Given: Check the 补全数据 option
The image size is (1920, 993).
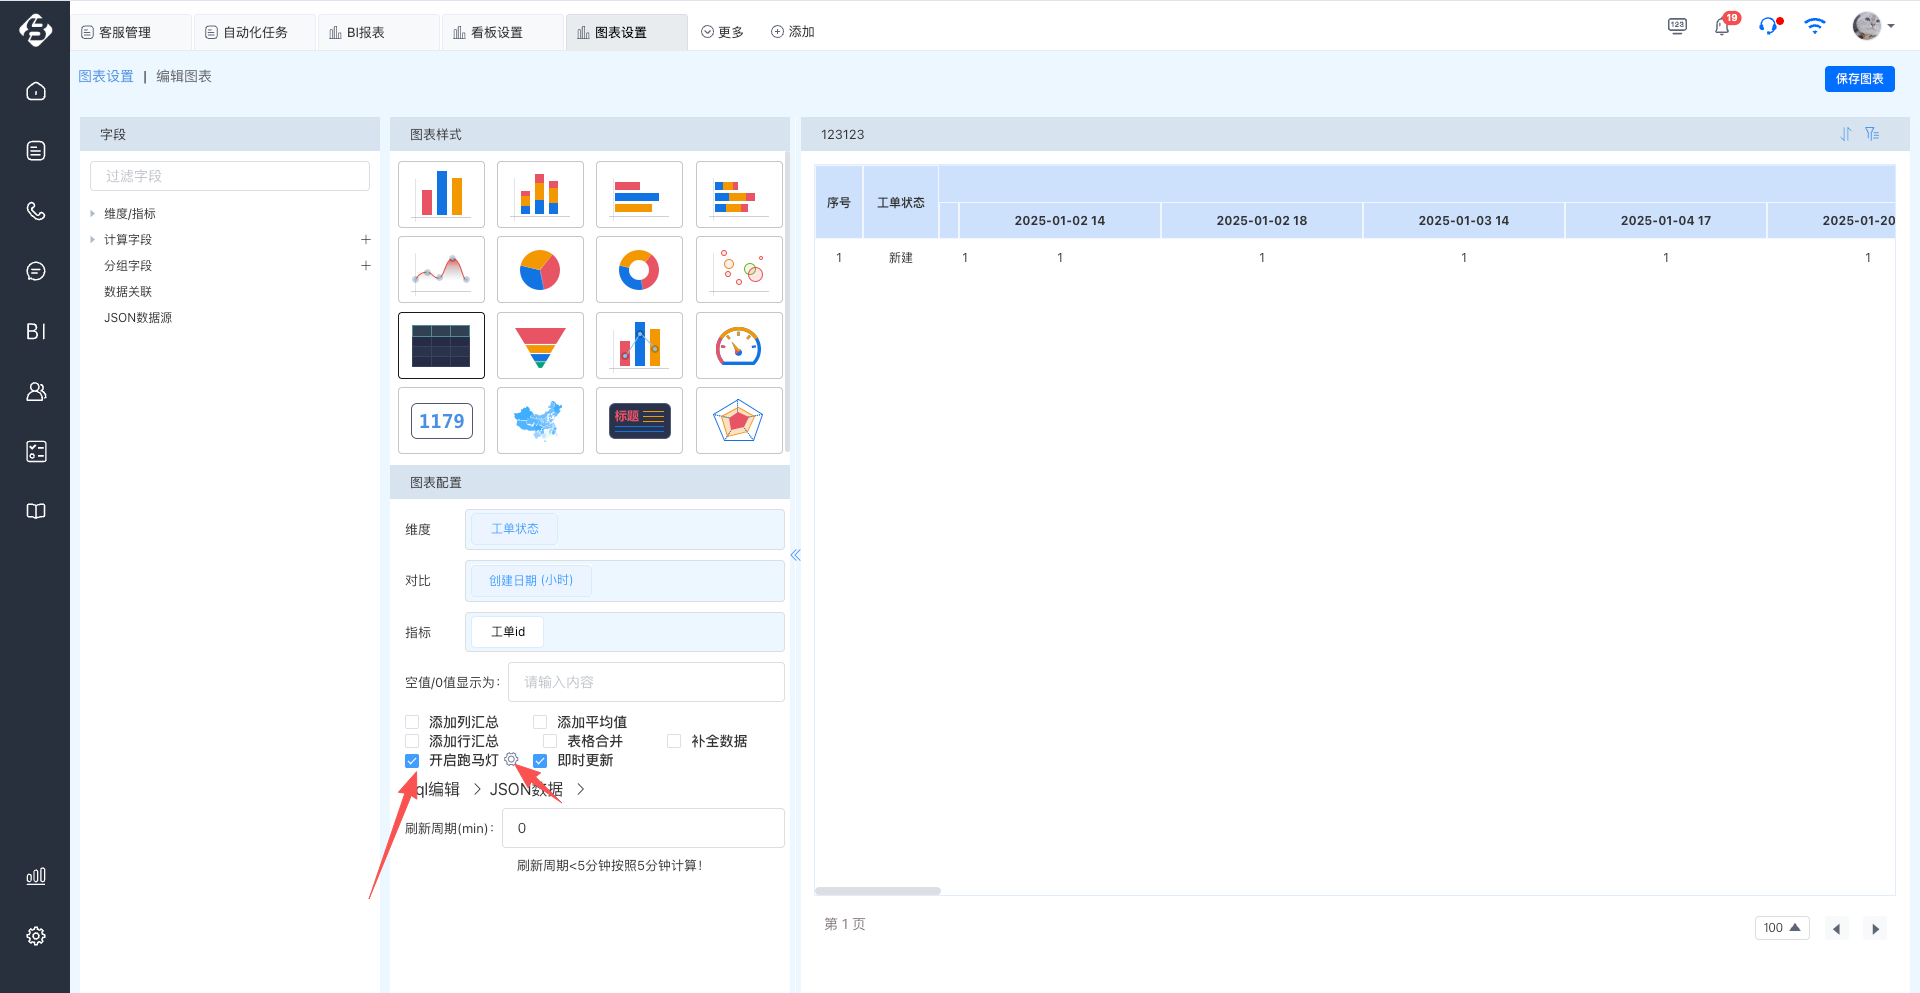Looking at the screenshot, I should coord(674,741).
